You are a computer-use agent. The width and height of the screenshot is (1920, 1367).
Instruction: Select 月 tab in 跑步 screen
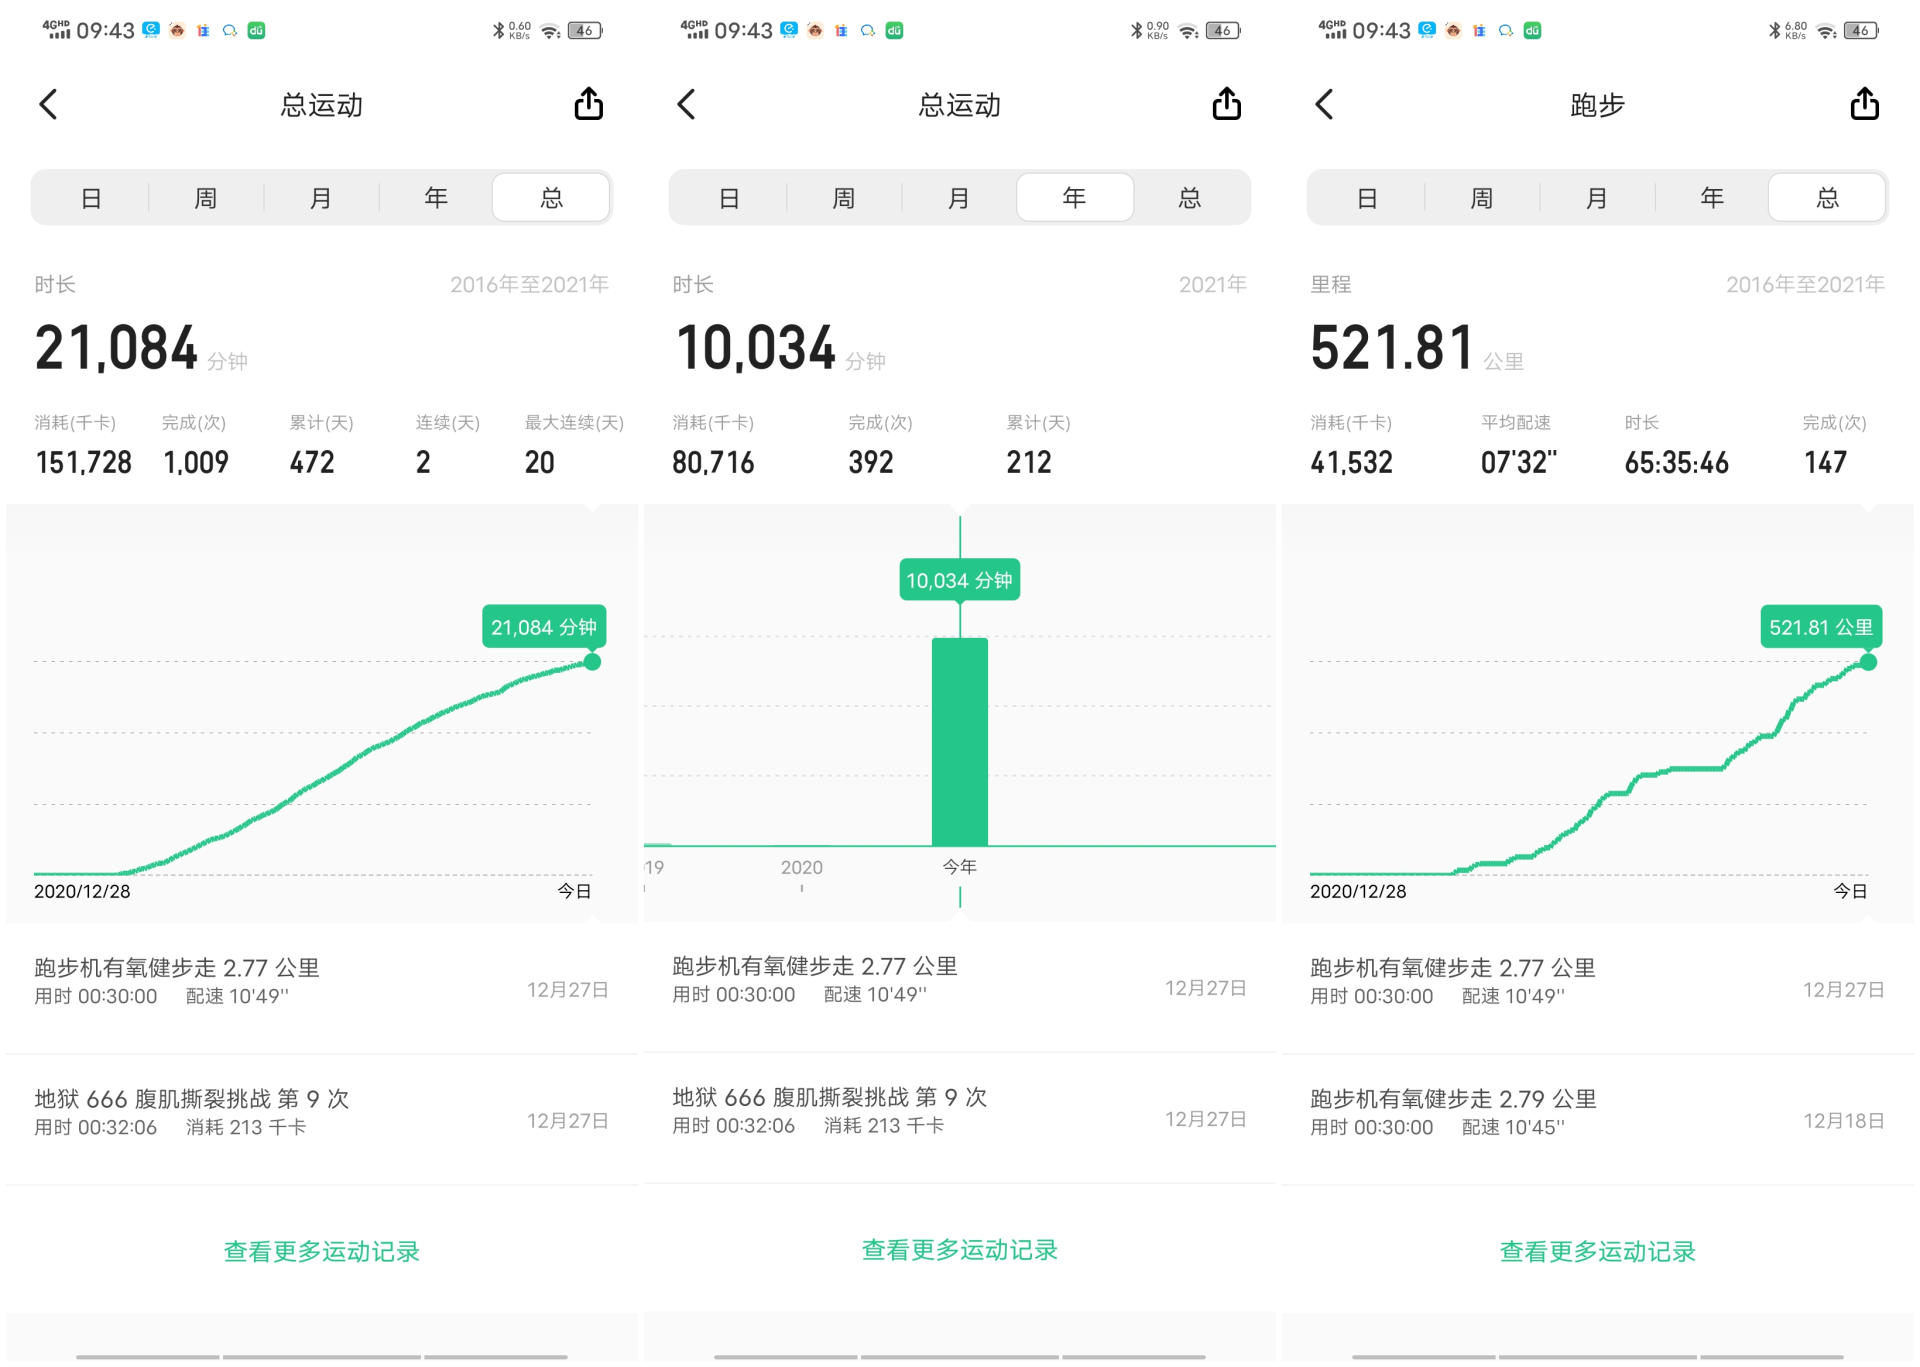coord(1597,198)
